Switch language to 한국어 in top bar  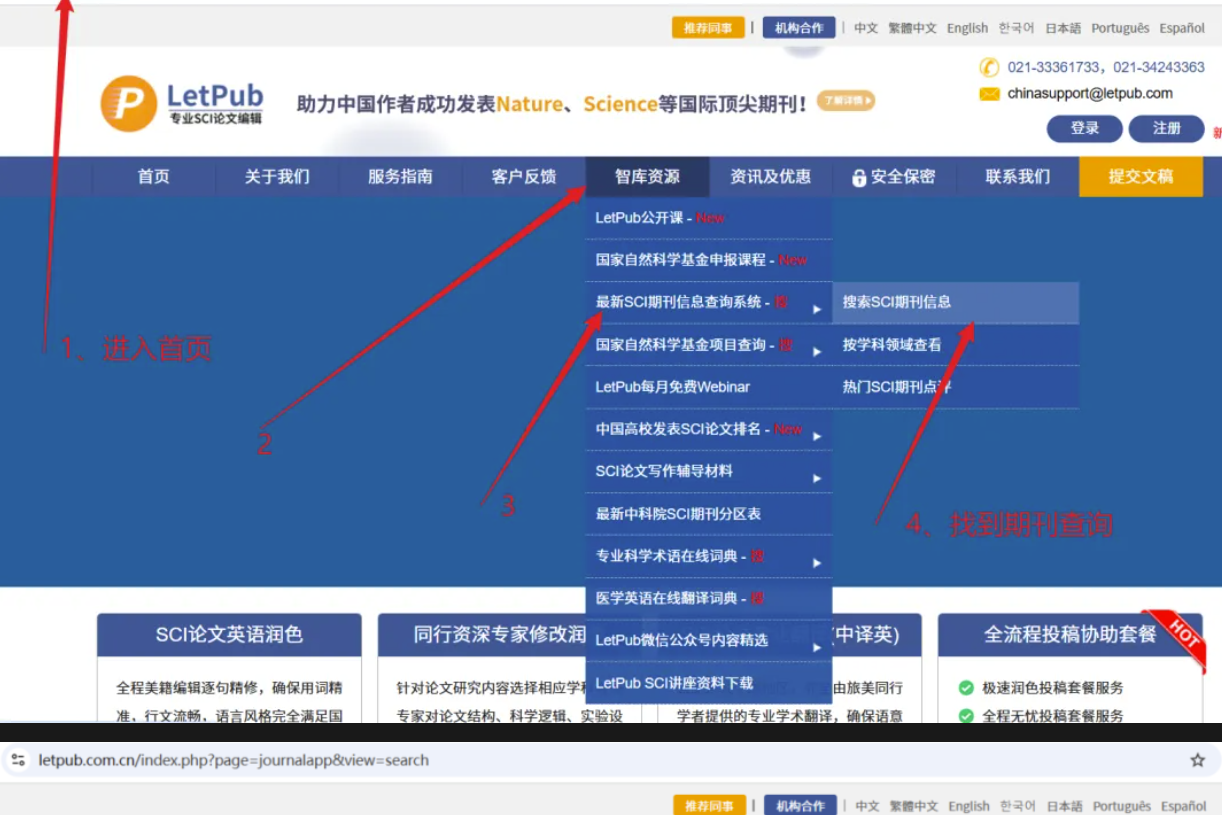(1016, 28)
